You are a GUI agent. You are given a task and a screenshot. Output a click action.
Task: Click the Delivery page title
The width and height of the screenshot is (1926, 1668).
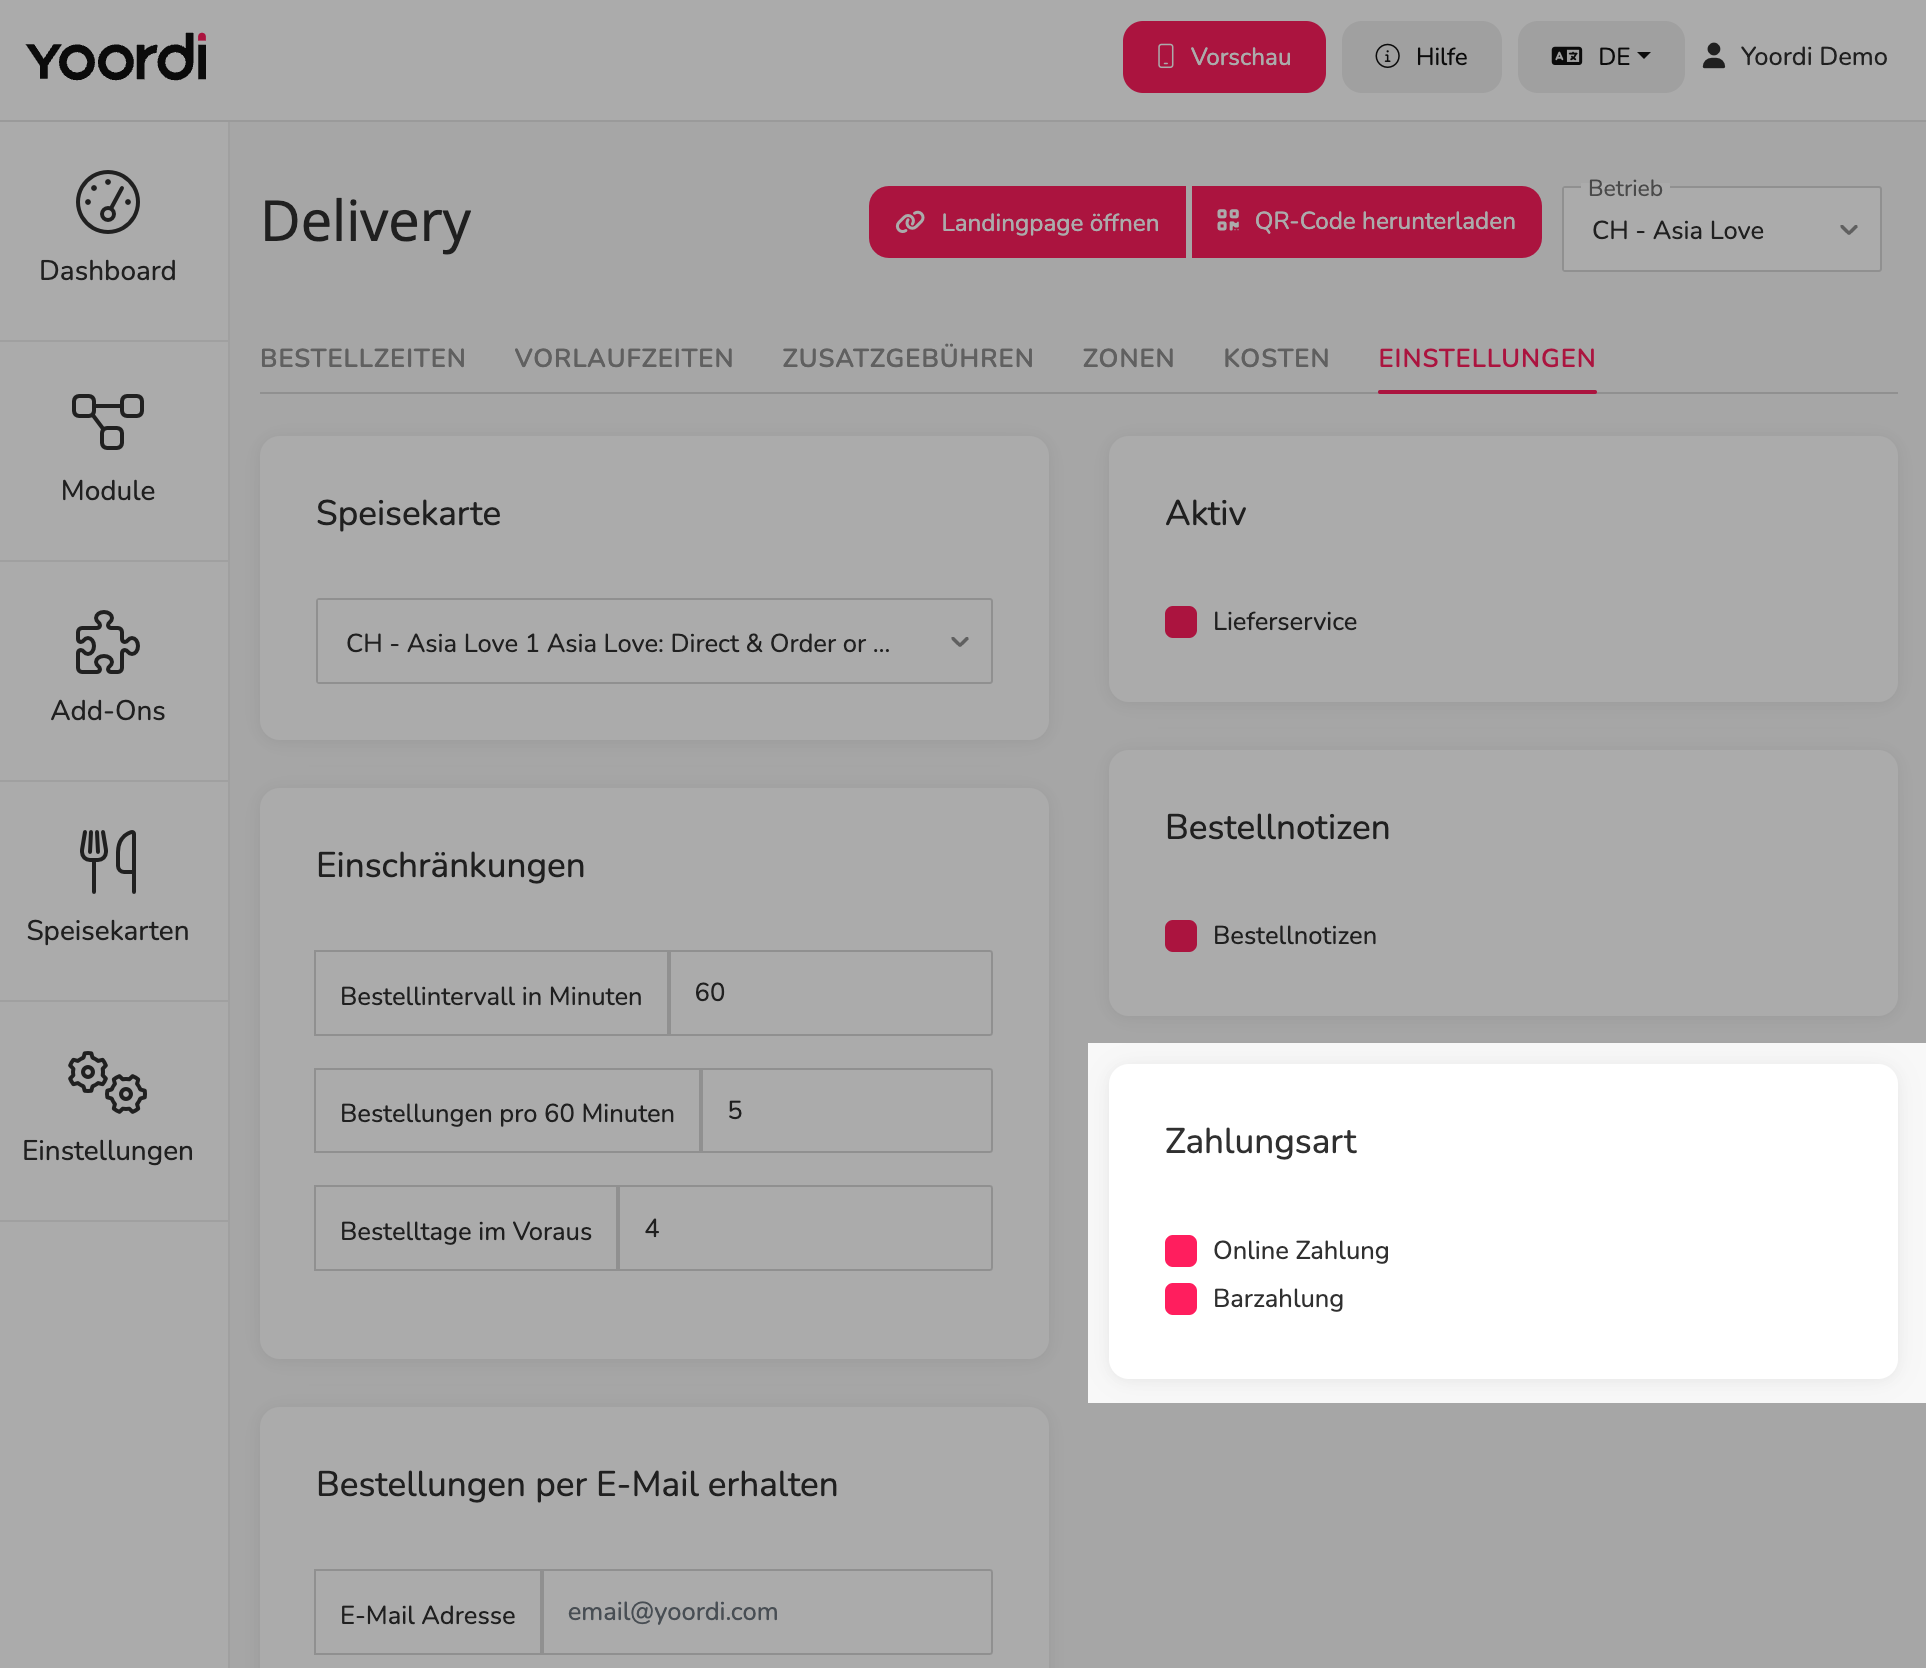[366, 222]
